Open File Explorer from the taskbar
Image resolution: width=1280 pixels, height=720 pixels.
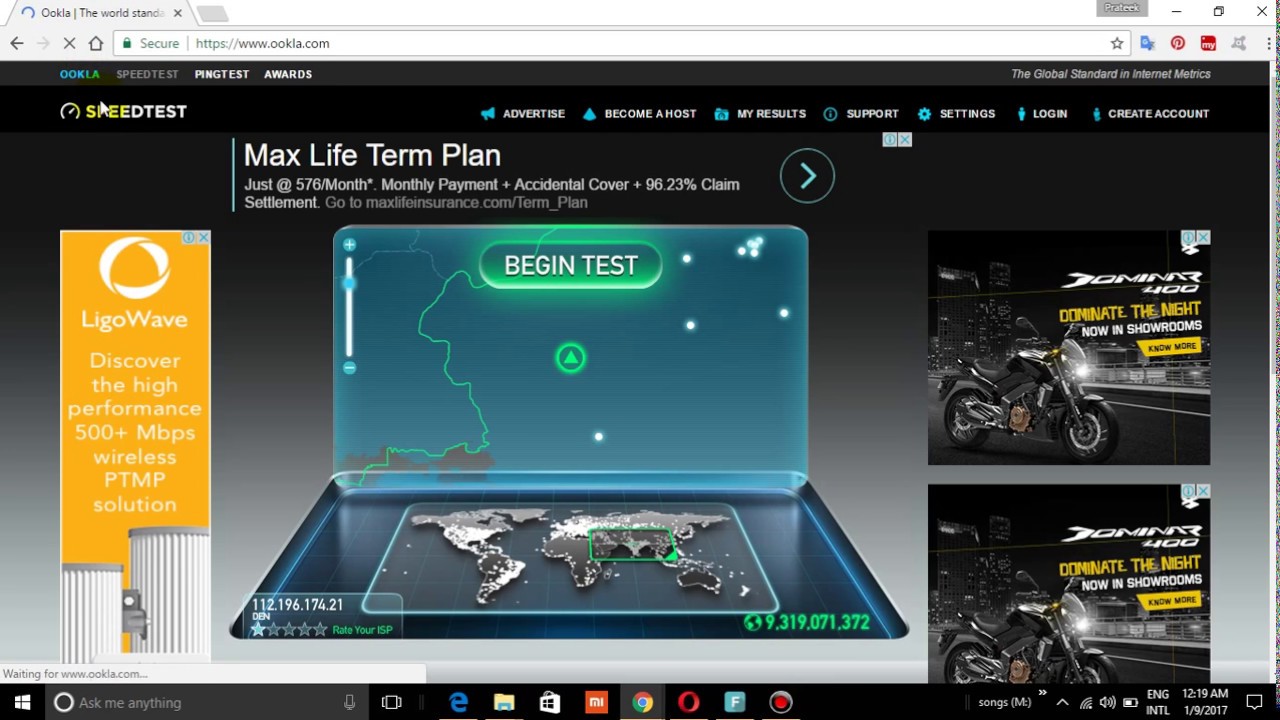pyautogui.click(x=504, y=702)
